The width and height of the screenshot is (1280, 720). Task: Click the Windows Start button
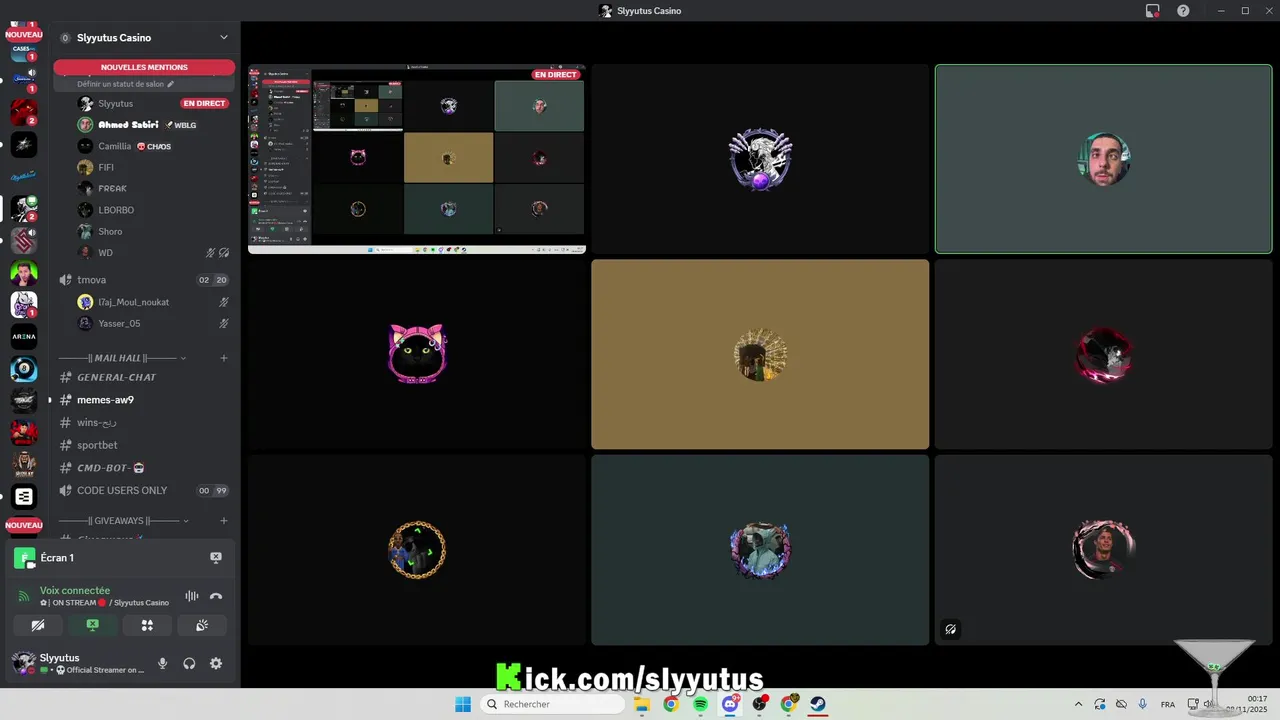(463, 704)
